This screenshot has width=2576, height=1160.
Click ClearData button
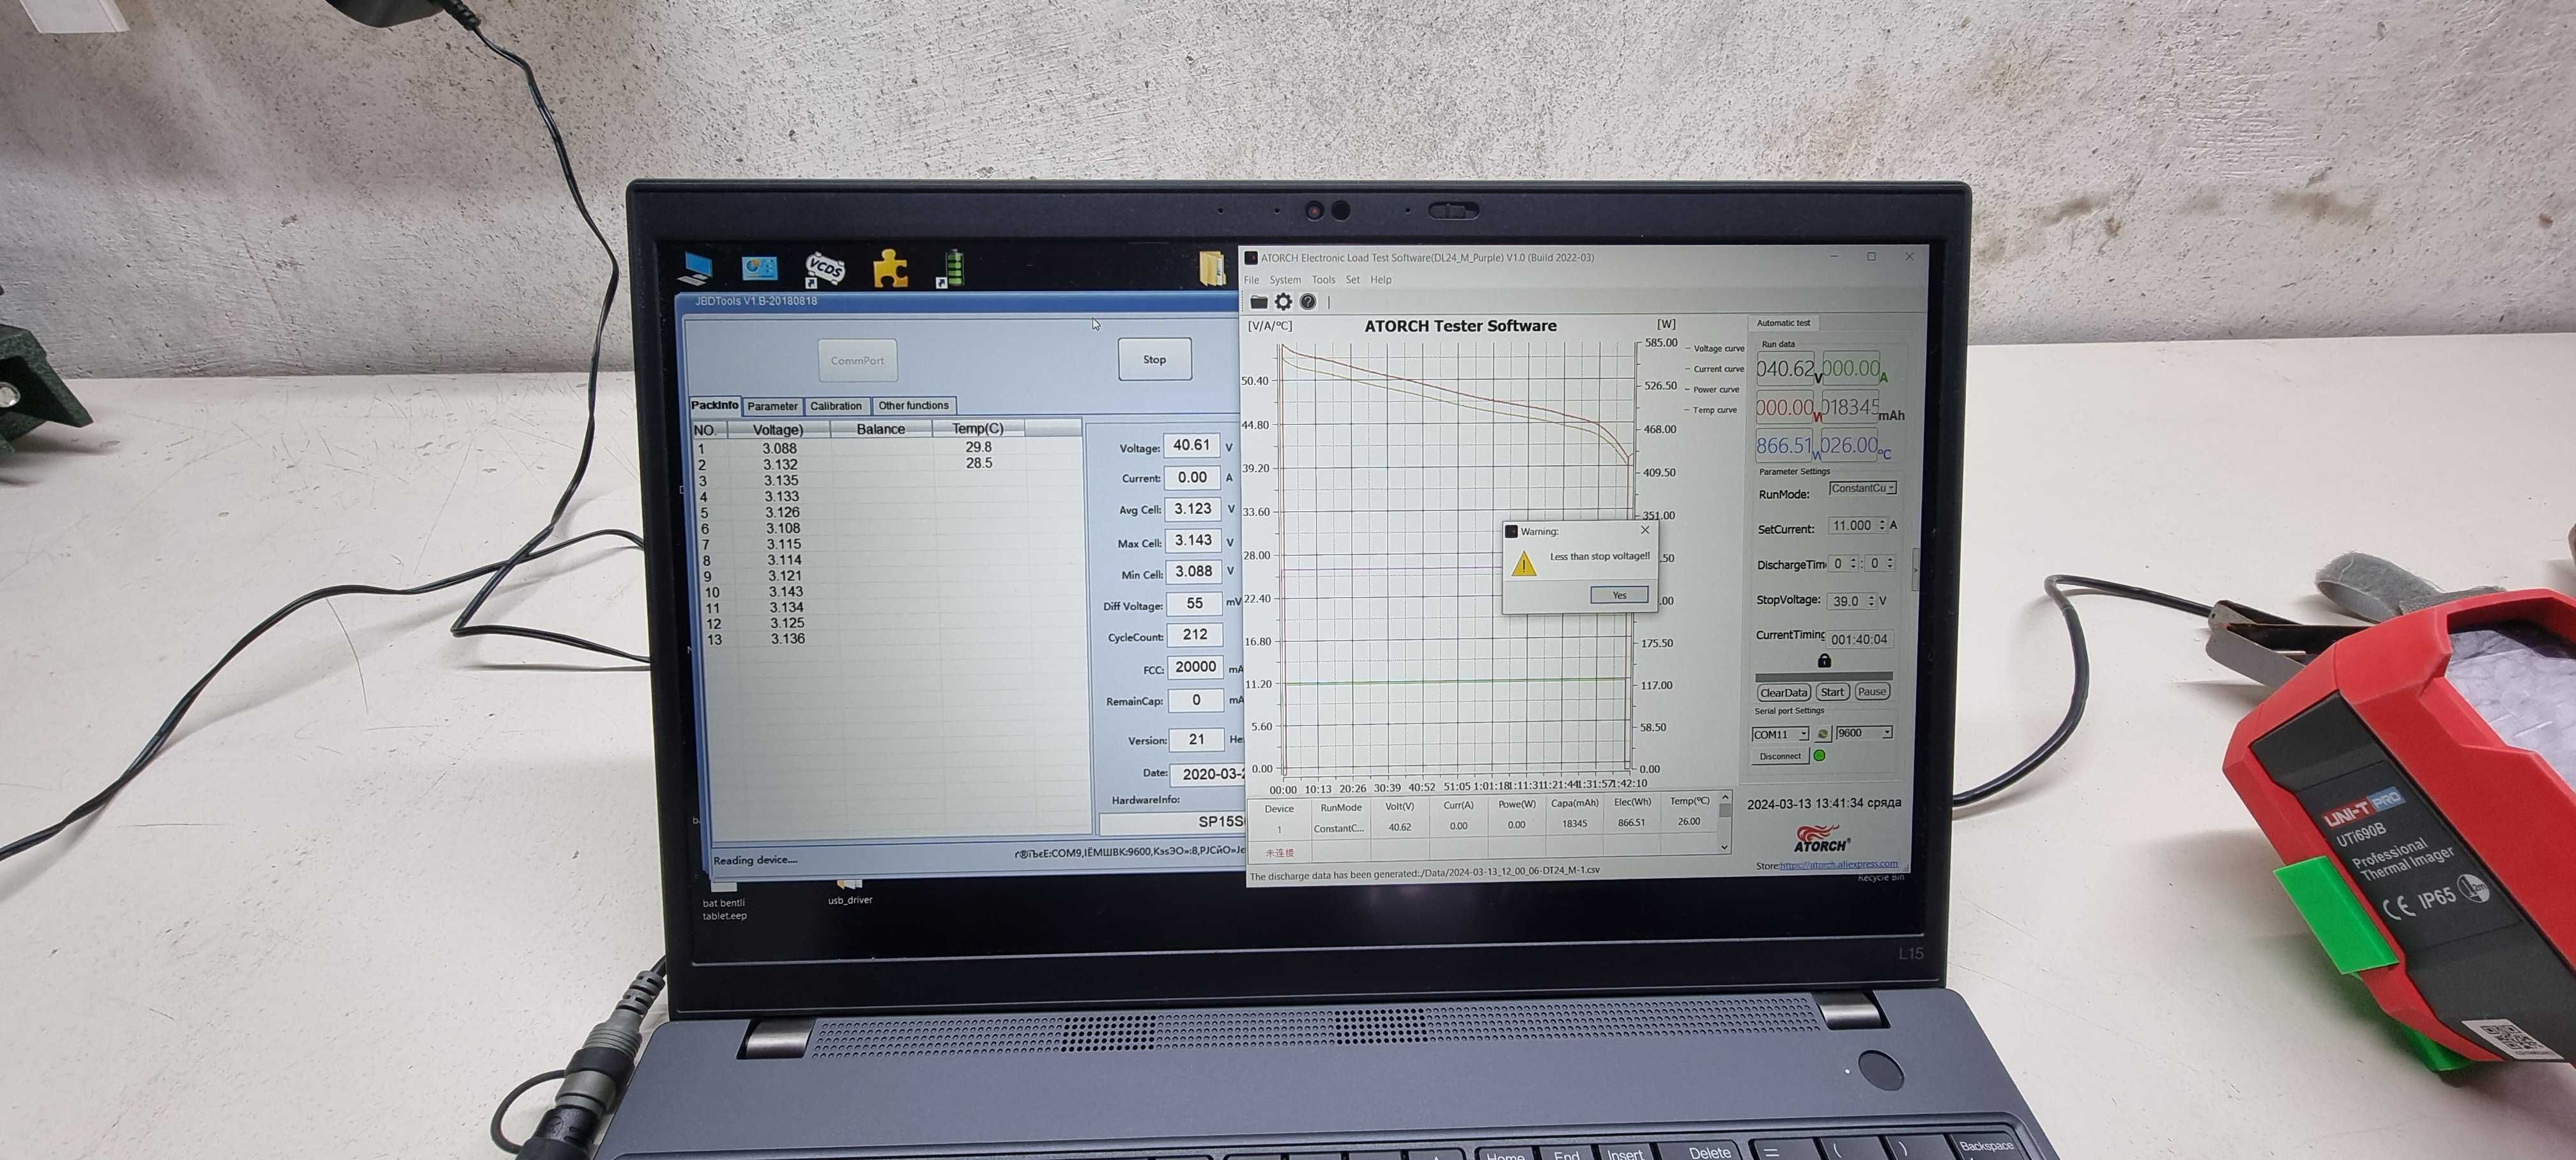pyautogui.click(x=1783, y=692)
